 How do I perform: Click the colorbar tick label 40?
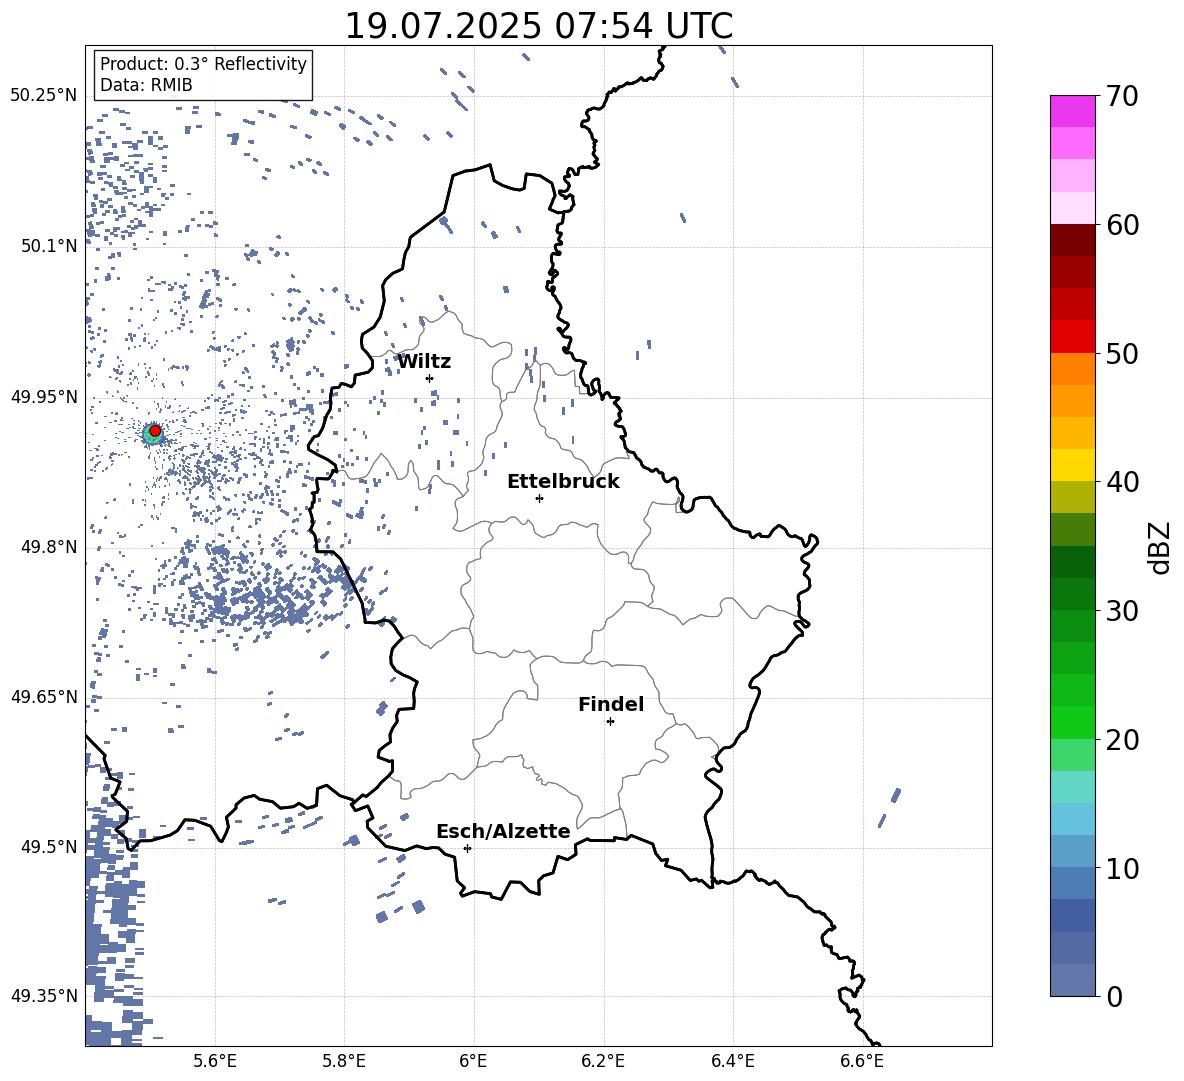pos(1122,482)
